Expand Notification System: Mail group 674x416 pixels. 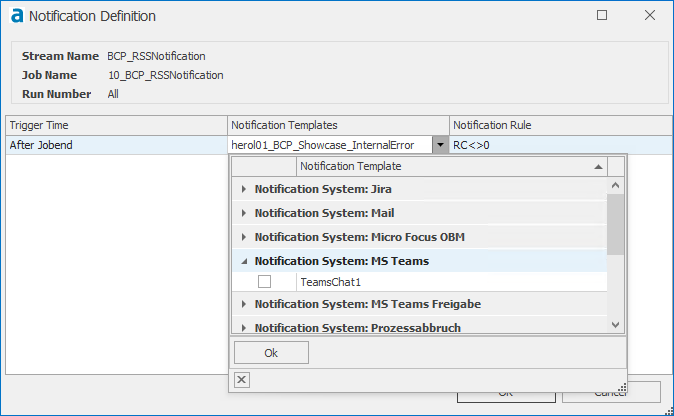[244, 213]
